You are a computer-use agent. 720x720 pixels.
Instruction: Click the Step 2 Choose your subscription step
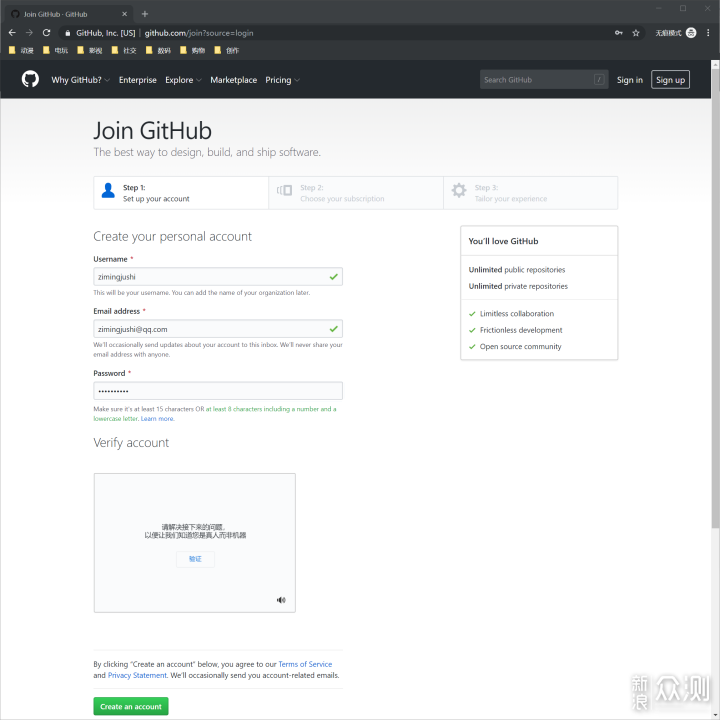(356, 193)
